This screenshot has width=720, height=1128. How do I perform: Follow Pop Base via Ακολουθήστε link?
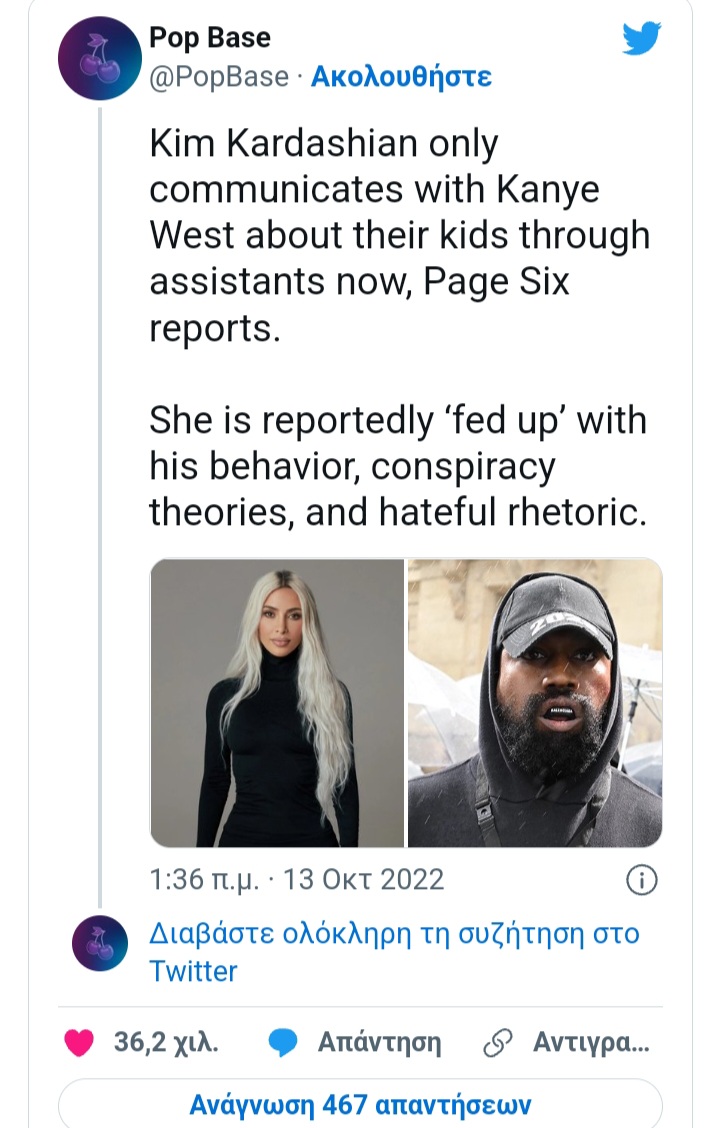[401, 76]
